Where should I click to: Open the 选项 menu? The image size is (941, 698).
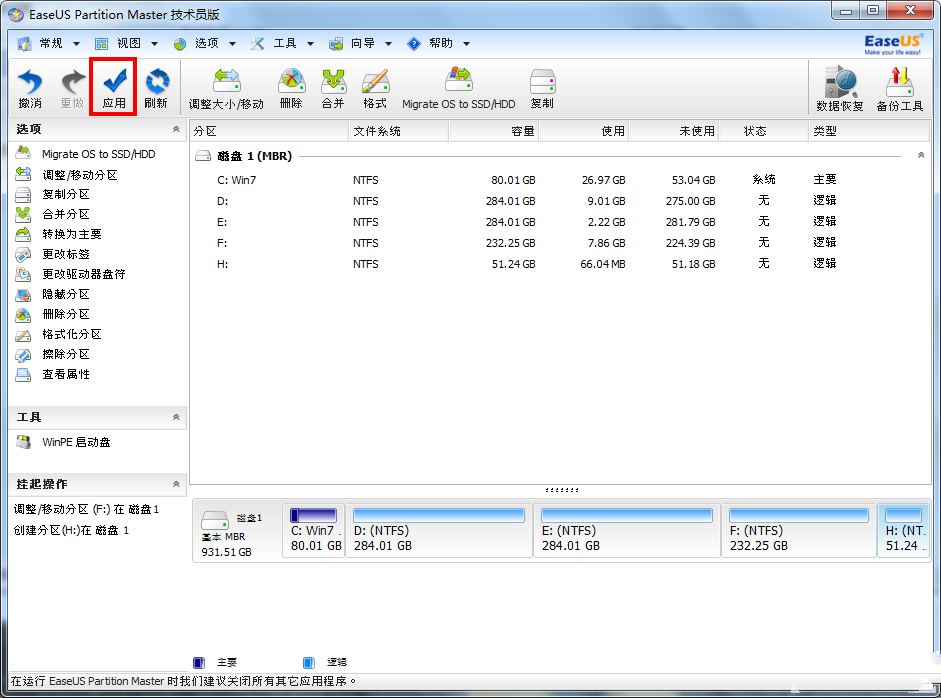[x=205, y=43]
